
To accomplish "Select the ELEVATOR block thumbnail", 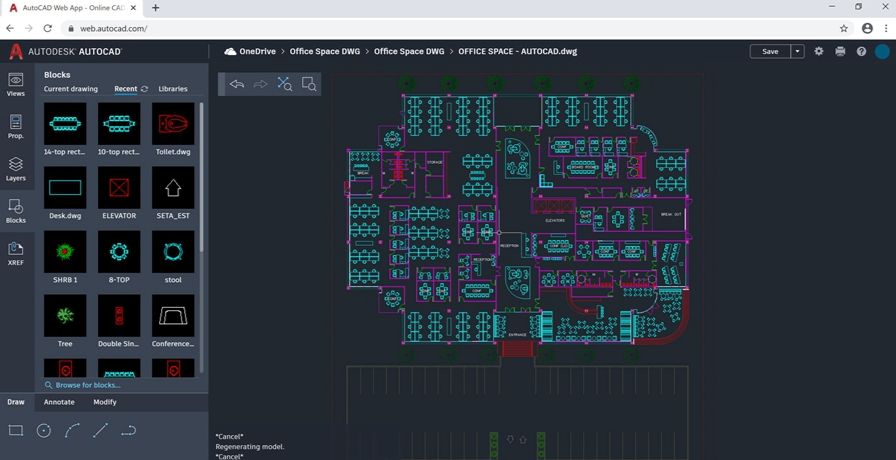I will point(119,187).
